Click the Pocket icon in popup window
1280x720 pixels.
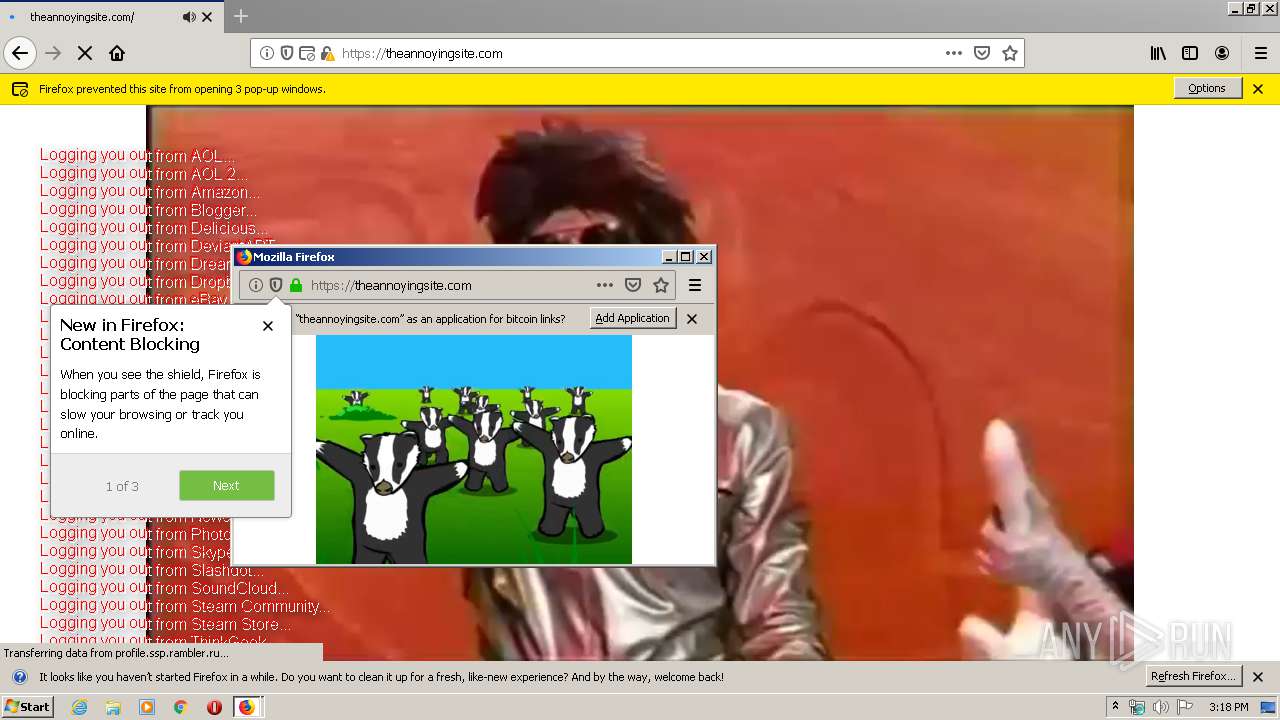633,285
